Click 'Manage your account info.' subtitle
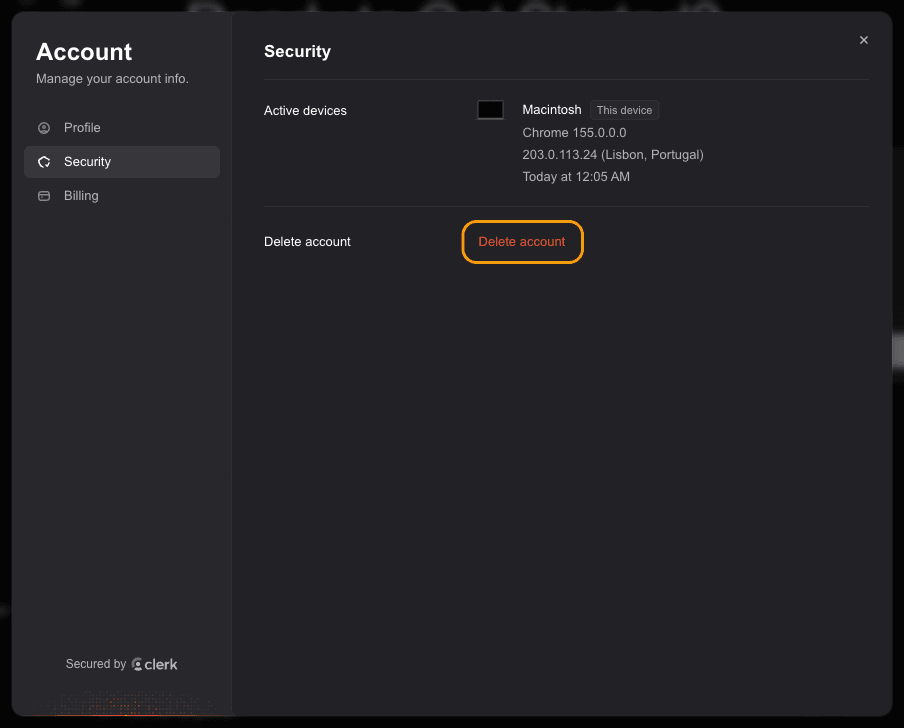This screenshot has height=728, width=904. (112, 78)
